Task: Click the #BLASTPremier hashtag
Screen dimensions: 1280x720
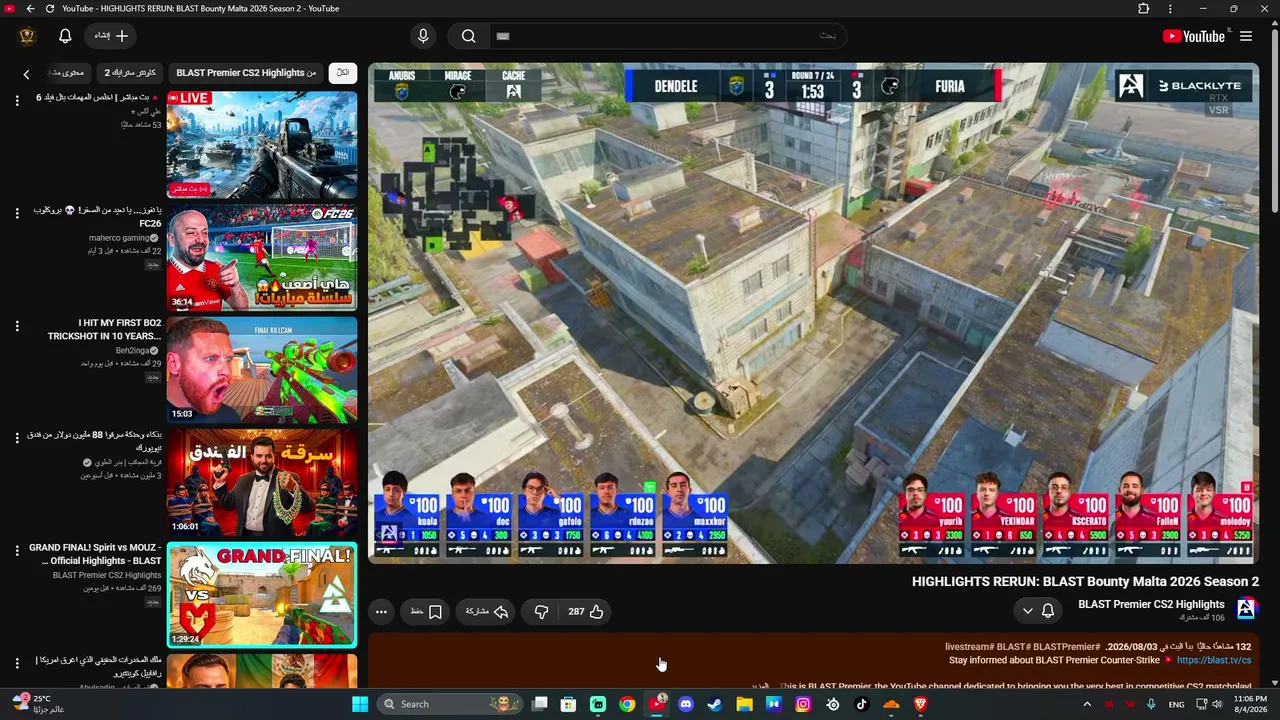Action: click(x=1066, y=647)
